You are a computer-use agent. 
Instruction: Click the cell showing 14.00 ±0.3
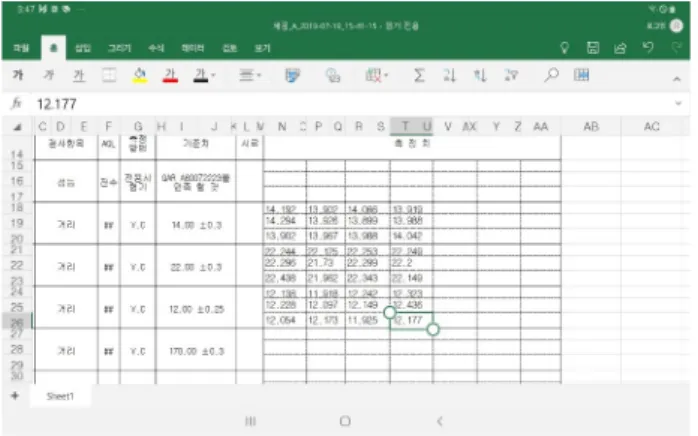[196, 225]
